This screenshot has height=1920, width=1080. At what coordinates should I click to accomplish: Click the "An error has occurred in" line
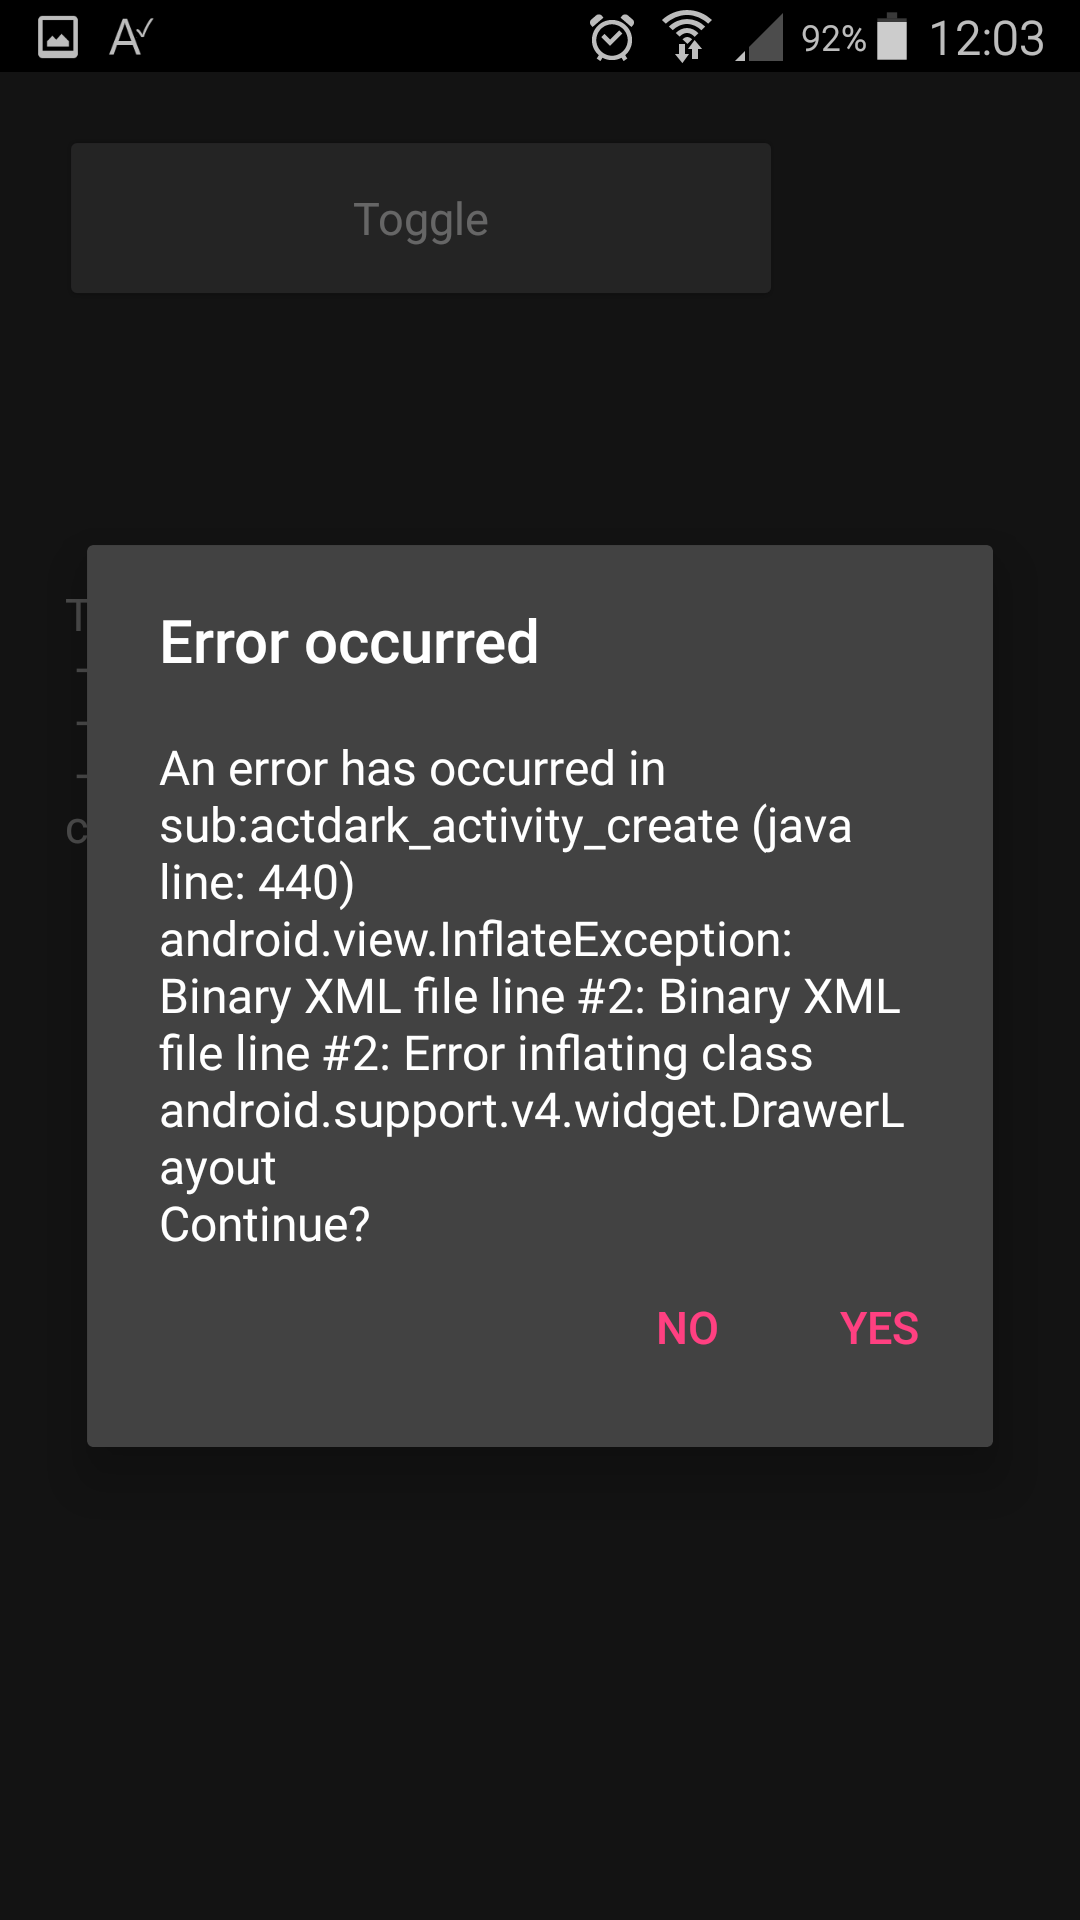[x=413, y=769]
